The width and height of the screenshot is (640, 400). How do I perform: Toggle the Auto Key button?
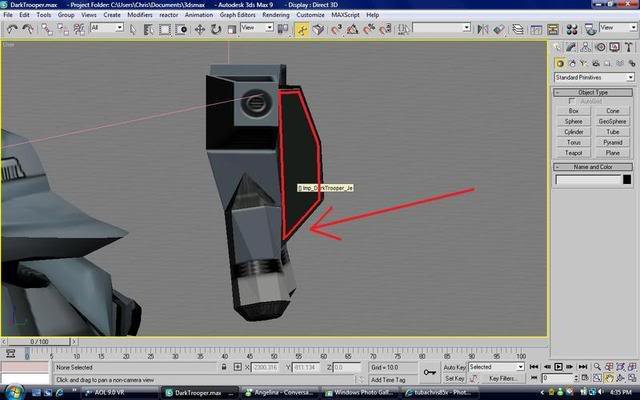[454, 367]
